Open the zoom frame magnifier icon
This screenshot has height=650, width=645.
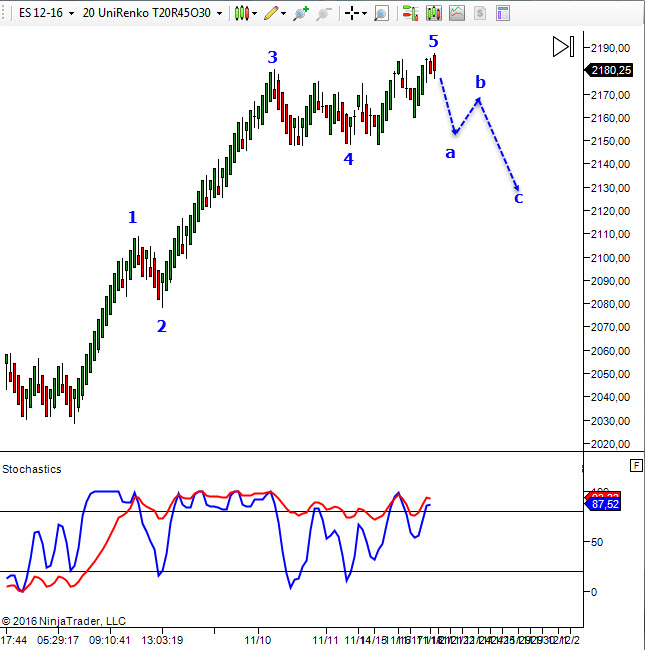coord(381,14)
